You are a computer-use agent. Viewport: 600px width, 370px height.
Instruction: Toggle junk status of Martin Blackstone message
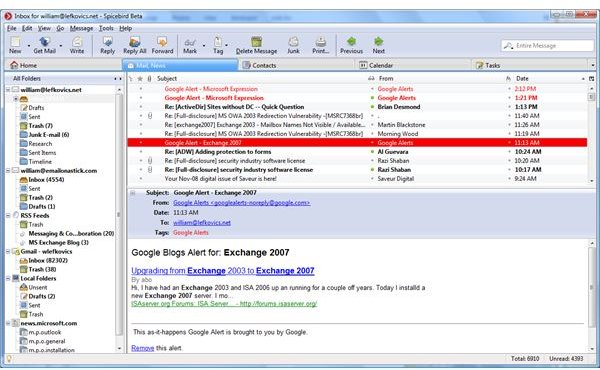(x=509, y=125)
